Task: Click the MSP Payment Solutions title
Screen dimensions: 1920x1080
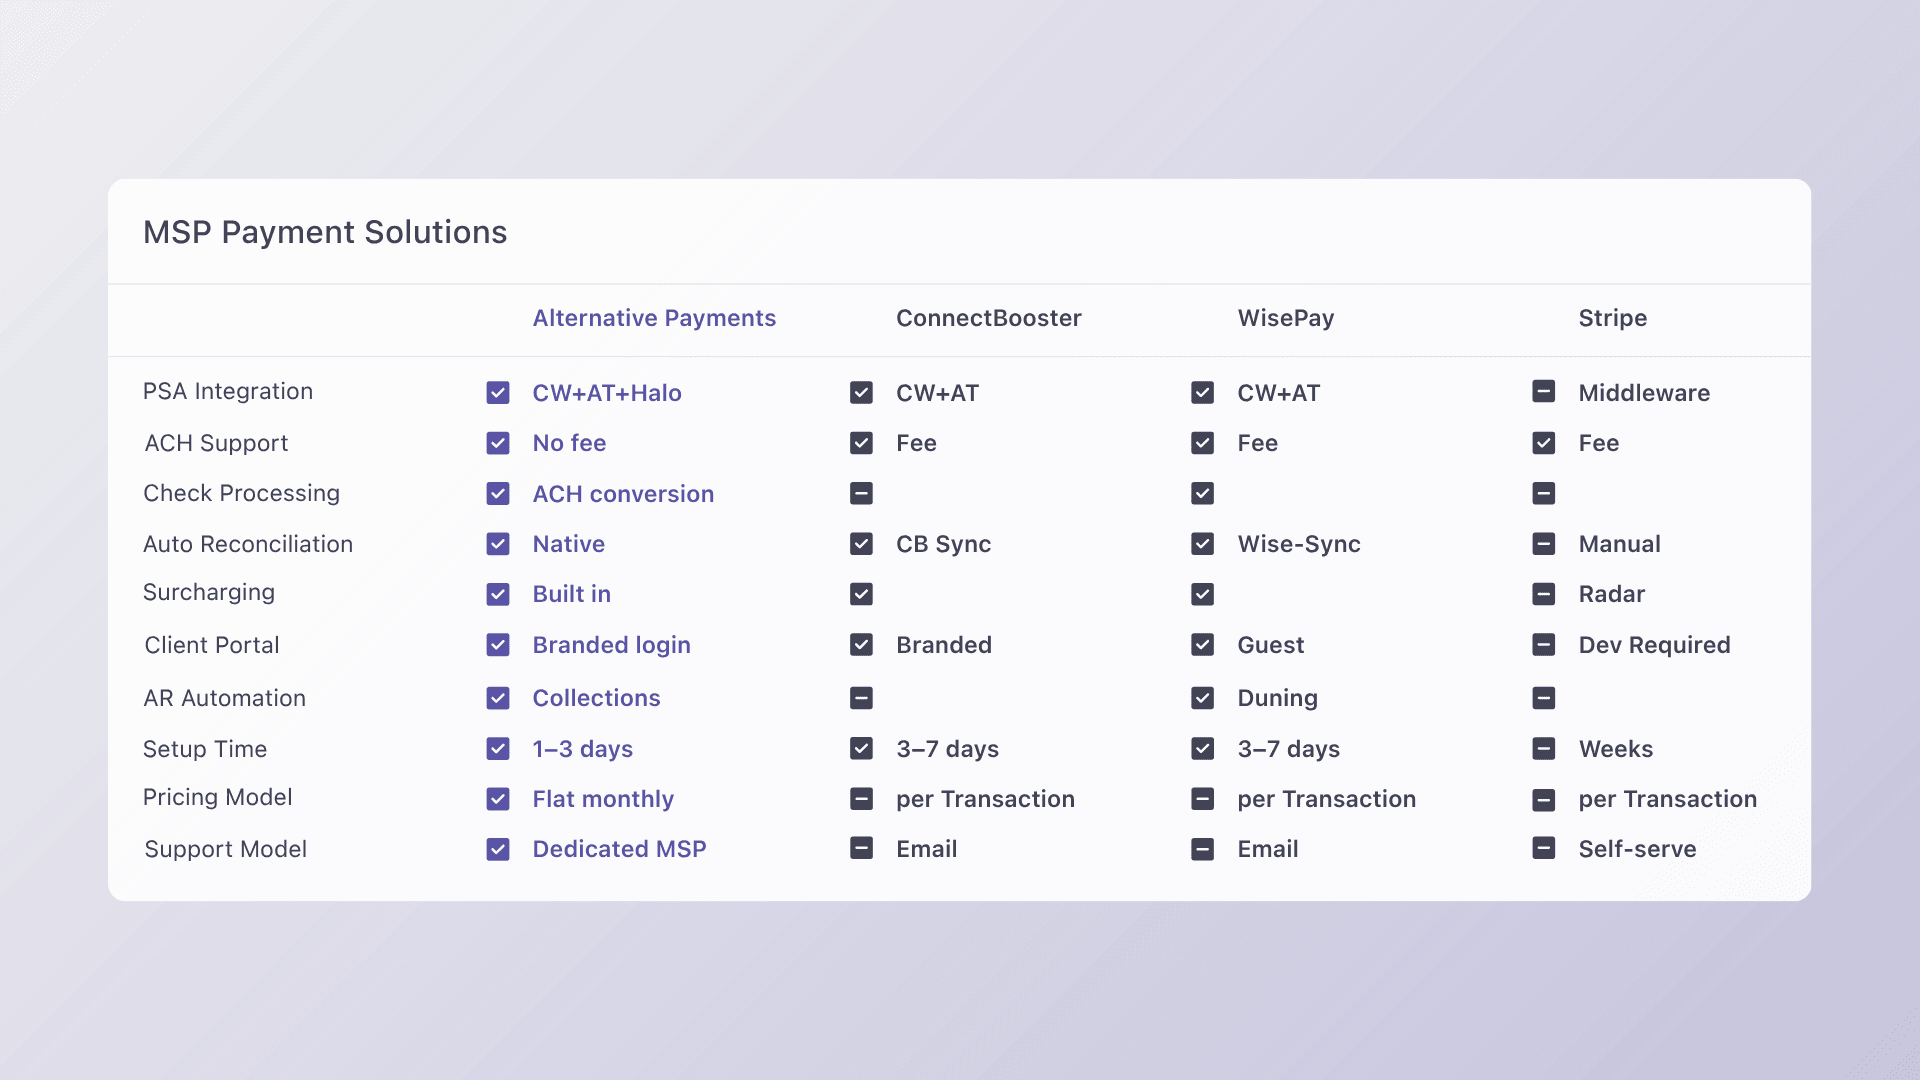Action: pos(325,232)
